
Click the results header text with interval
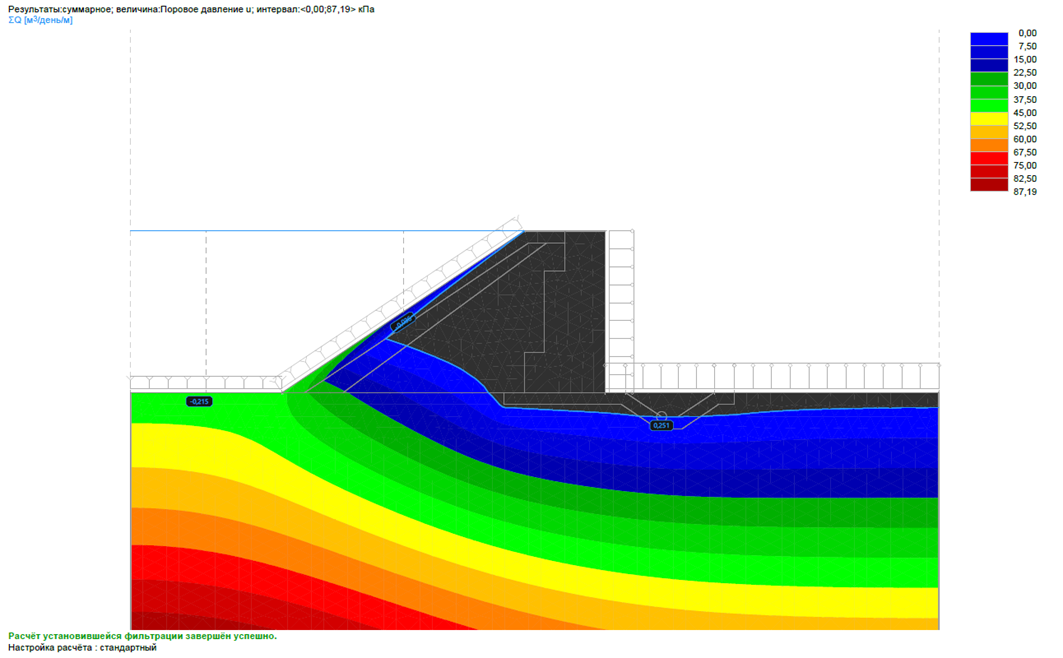[190, 9]
